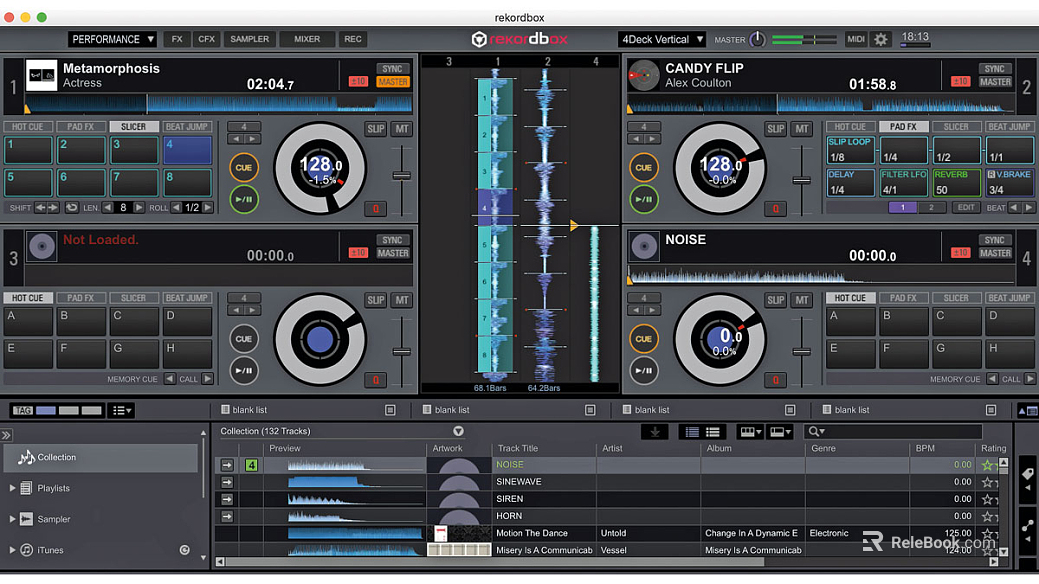This screenshot has width=1039, height=584.
Task: Enable MT master tempo on deck 2
Action: point(802,129)
